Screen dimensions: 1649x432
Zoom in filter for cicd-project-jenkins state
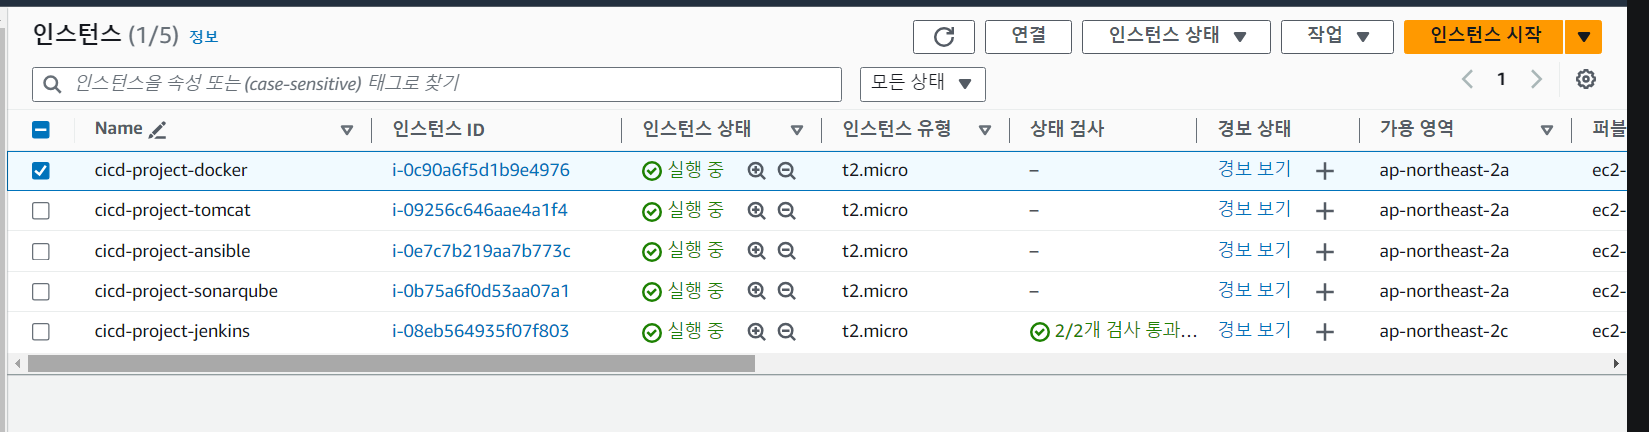coord(757,331)
